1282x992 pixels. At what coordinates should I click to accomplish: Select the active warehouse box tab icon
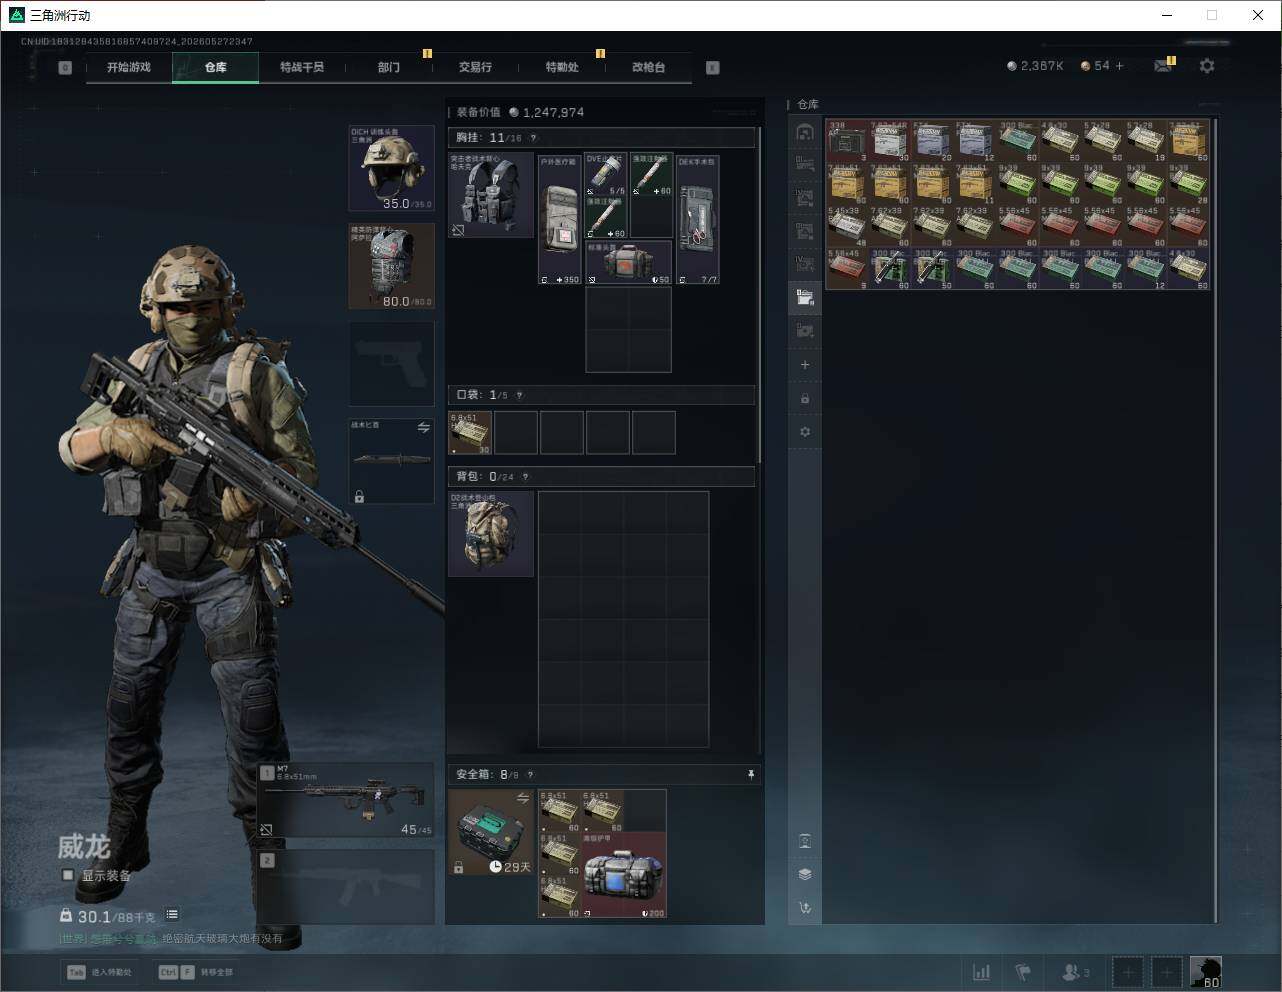(x=805, y=296)
